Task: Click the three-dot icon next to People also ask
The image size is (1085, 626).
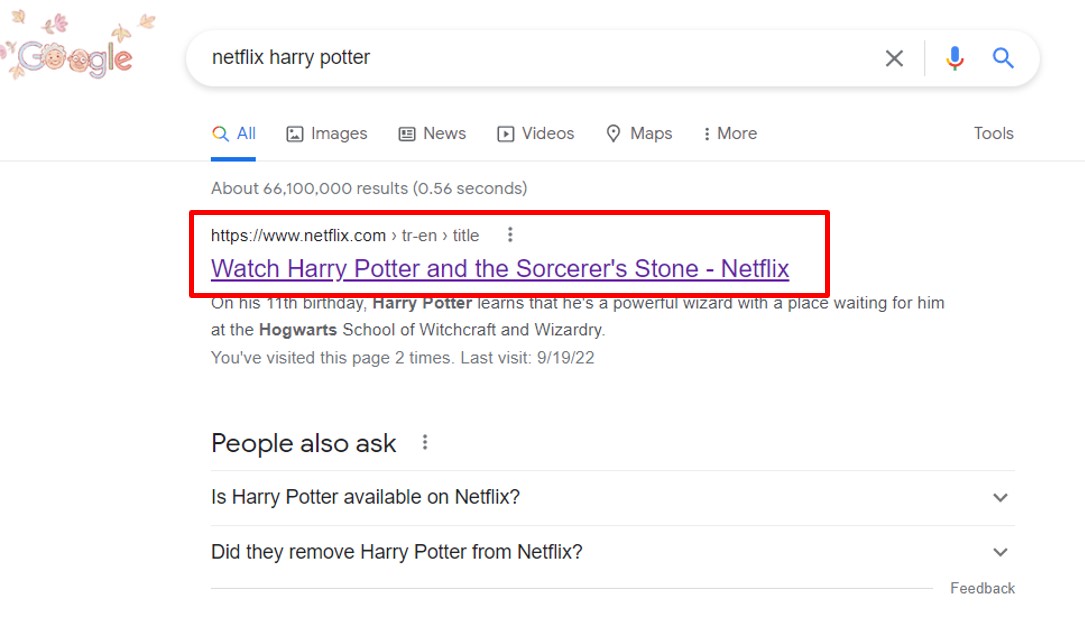Action: point(424,441)
